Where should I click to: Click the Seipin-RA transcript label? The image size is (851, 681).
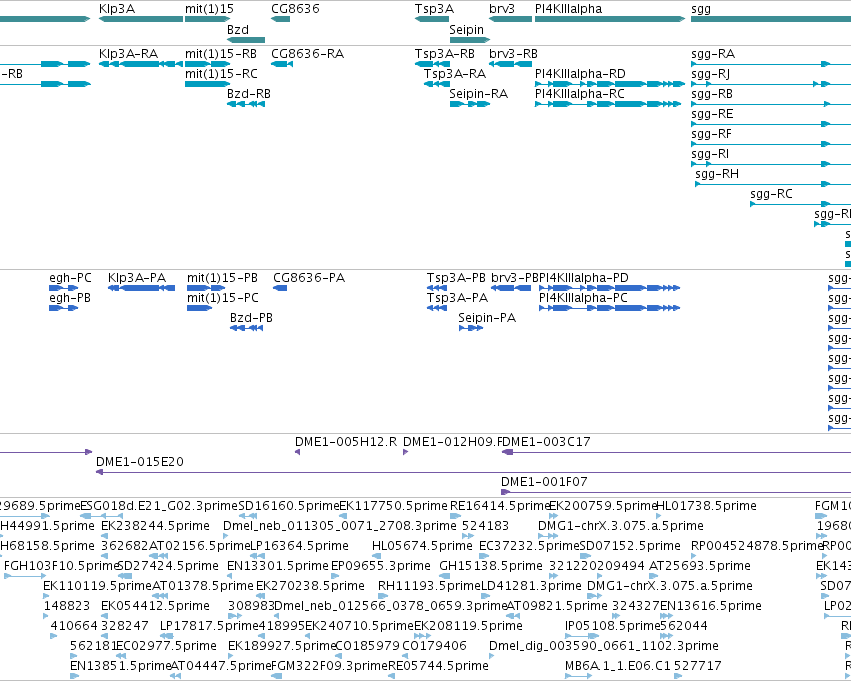tap(479, 94)
